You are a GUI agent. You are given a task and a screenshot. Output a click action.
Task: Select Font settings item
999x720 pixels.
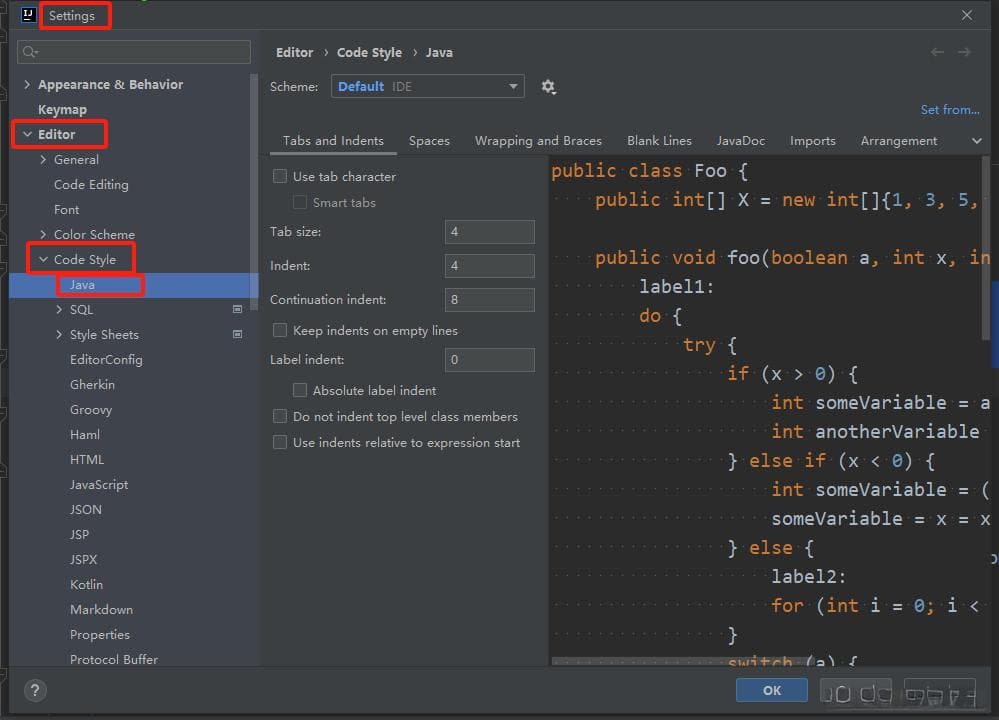click(x=66, y=209)
